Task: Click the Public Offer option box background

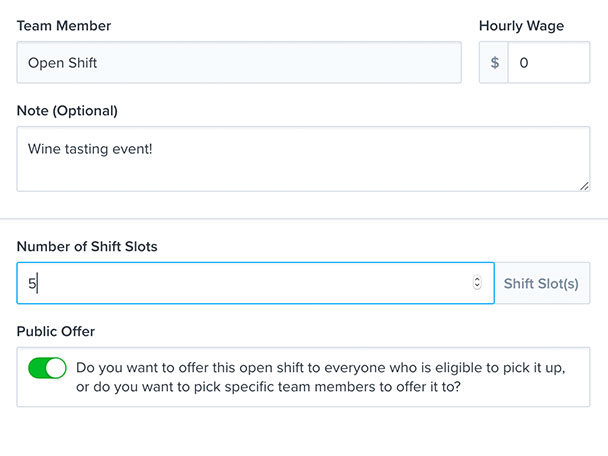Action: [x=303, y=377]
